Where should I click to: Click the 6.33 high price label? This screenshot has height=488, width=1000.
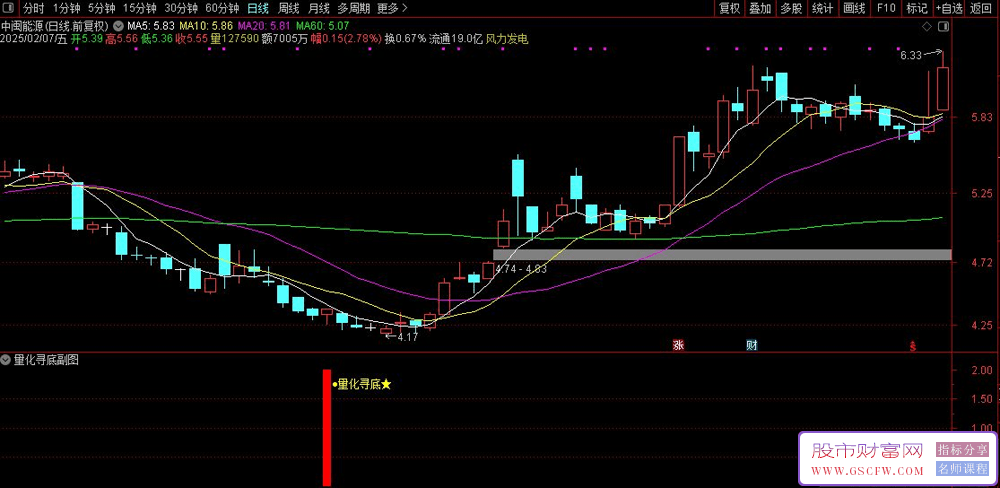(x=911, y=56)
